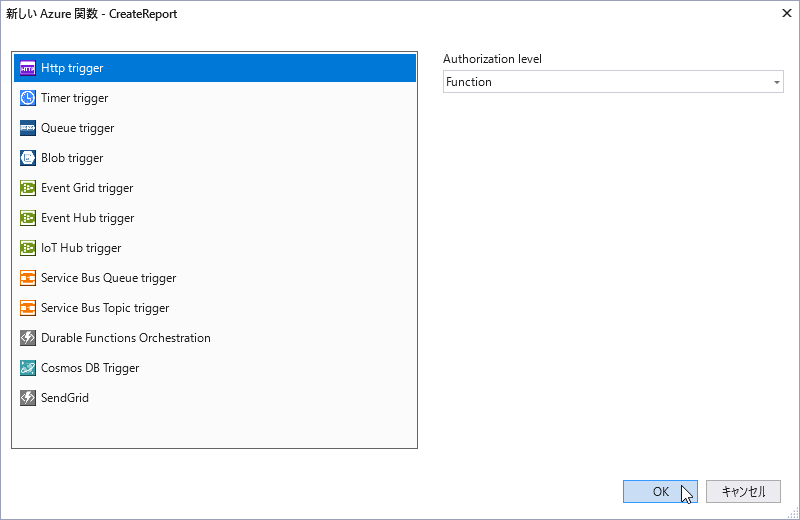800x520 pixels.
Task: Close the 新しい Azure 関数 dialog
Action: click(x=787, y=13)
